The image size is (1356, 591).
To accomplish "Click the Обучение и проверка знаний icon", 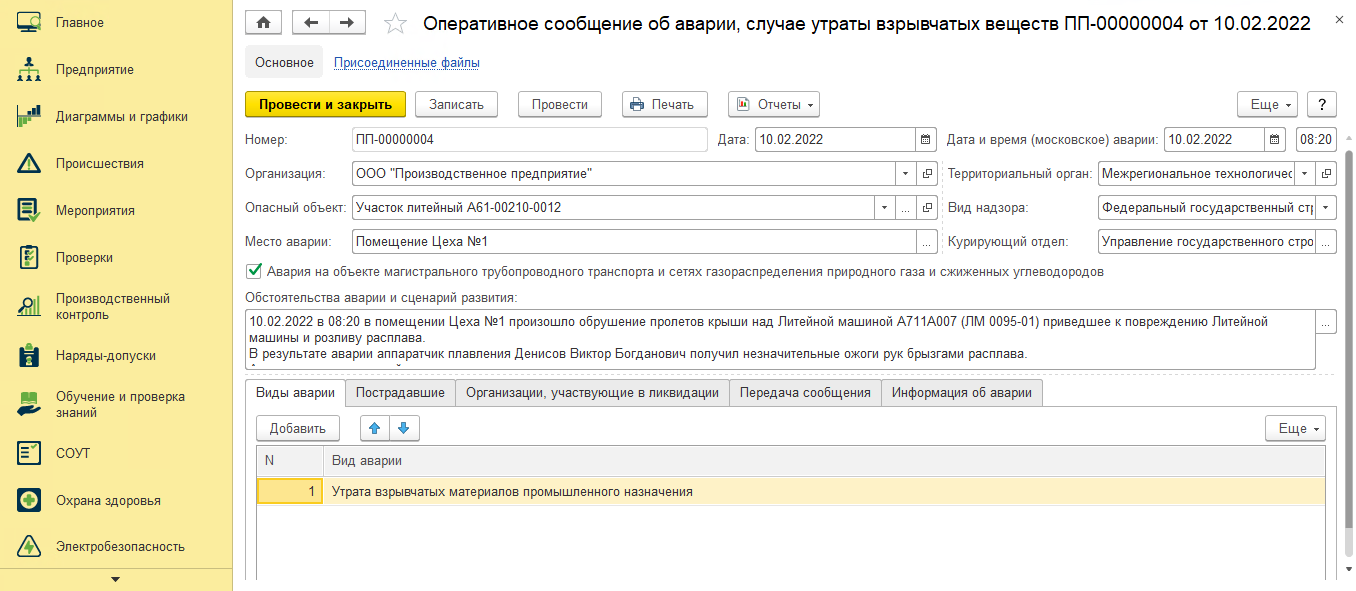I will tap(28, 404).
